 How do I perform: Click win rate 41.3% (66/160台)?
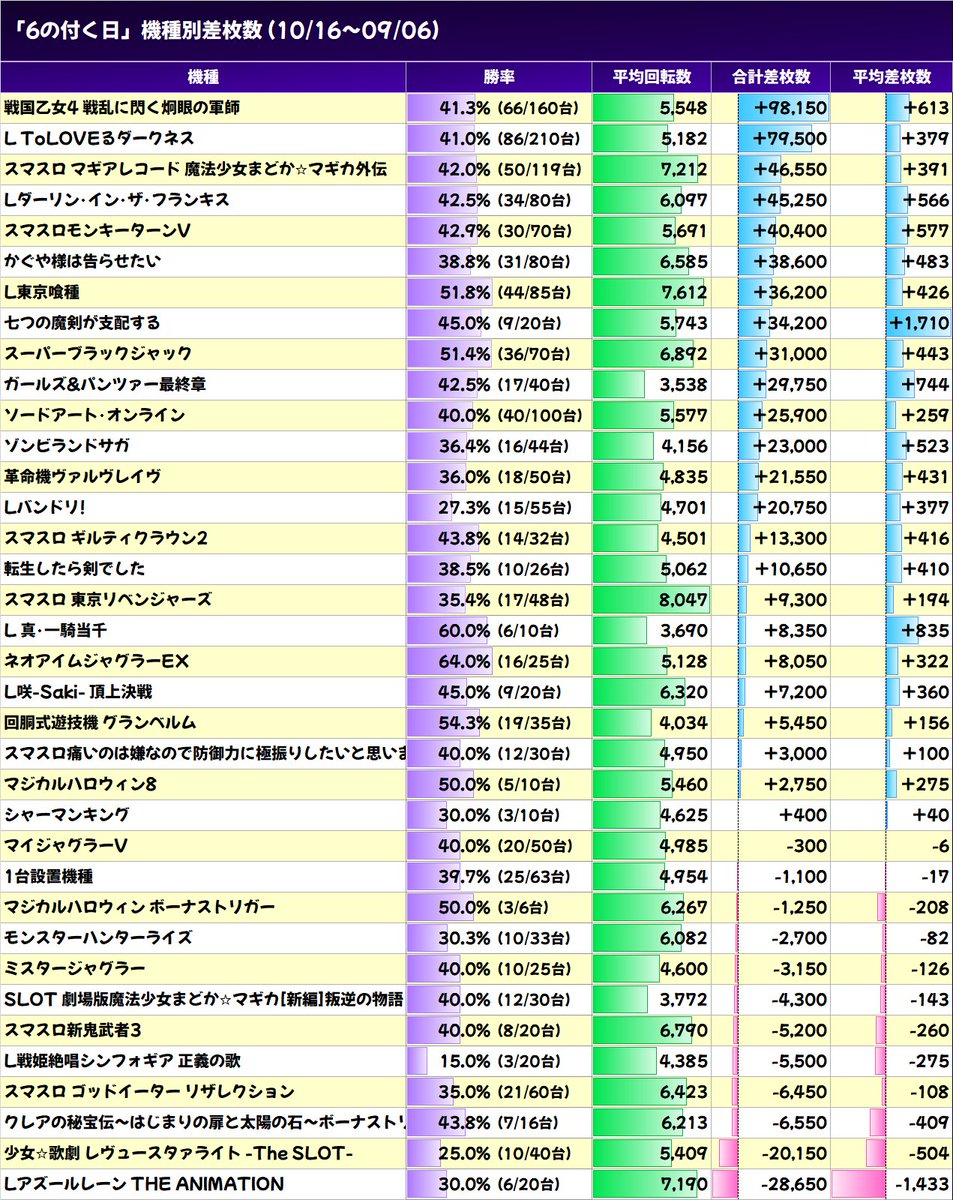coord(509,108)
